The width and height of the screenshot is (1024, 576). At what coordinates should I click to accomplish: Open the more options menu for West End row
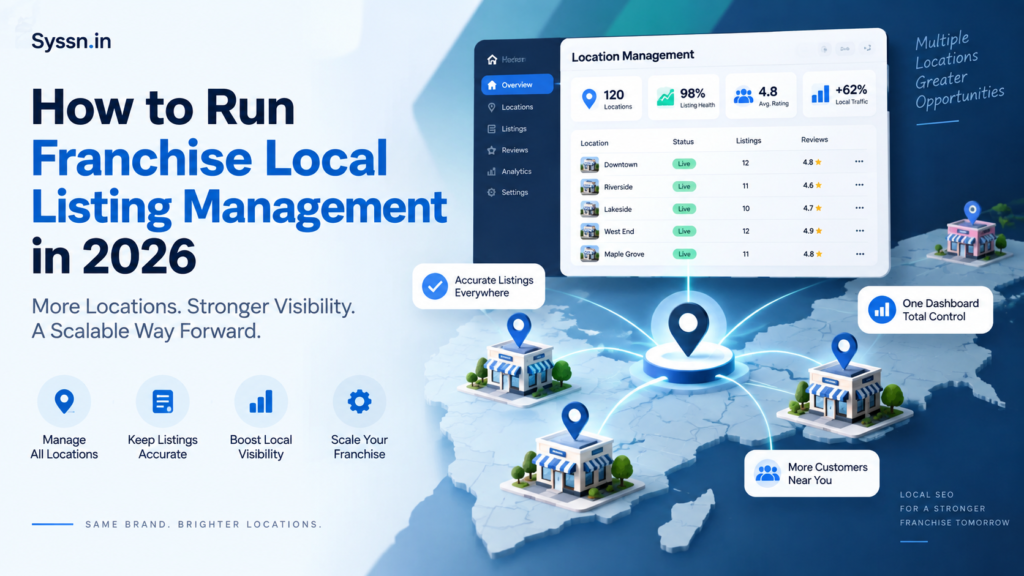[860, 231]
